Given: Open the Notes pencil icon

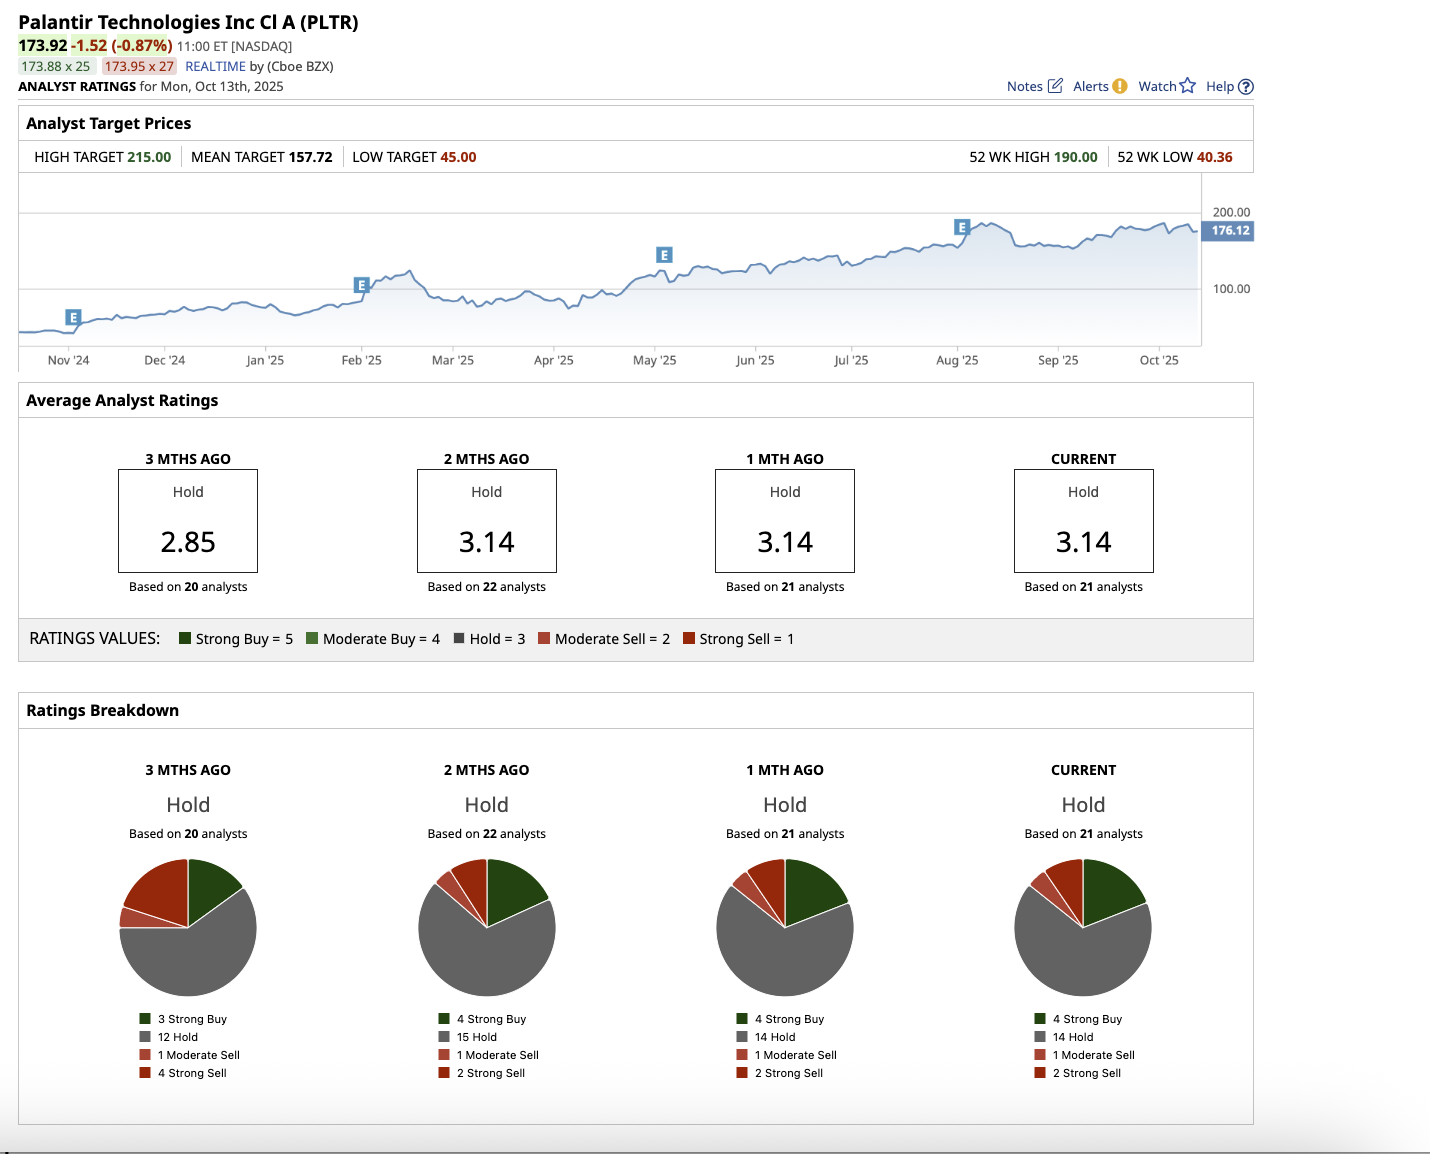Looking at the screenshot, I should click(1055, 86).
